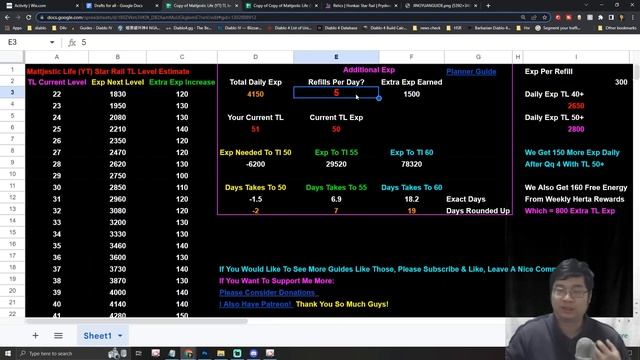Switch to Copy of Copy of Mattjestic Life tab
Image resolution: width=640 pixels, height=360 pixels.
282,6
